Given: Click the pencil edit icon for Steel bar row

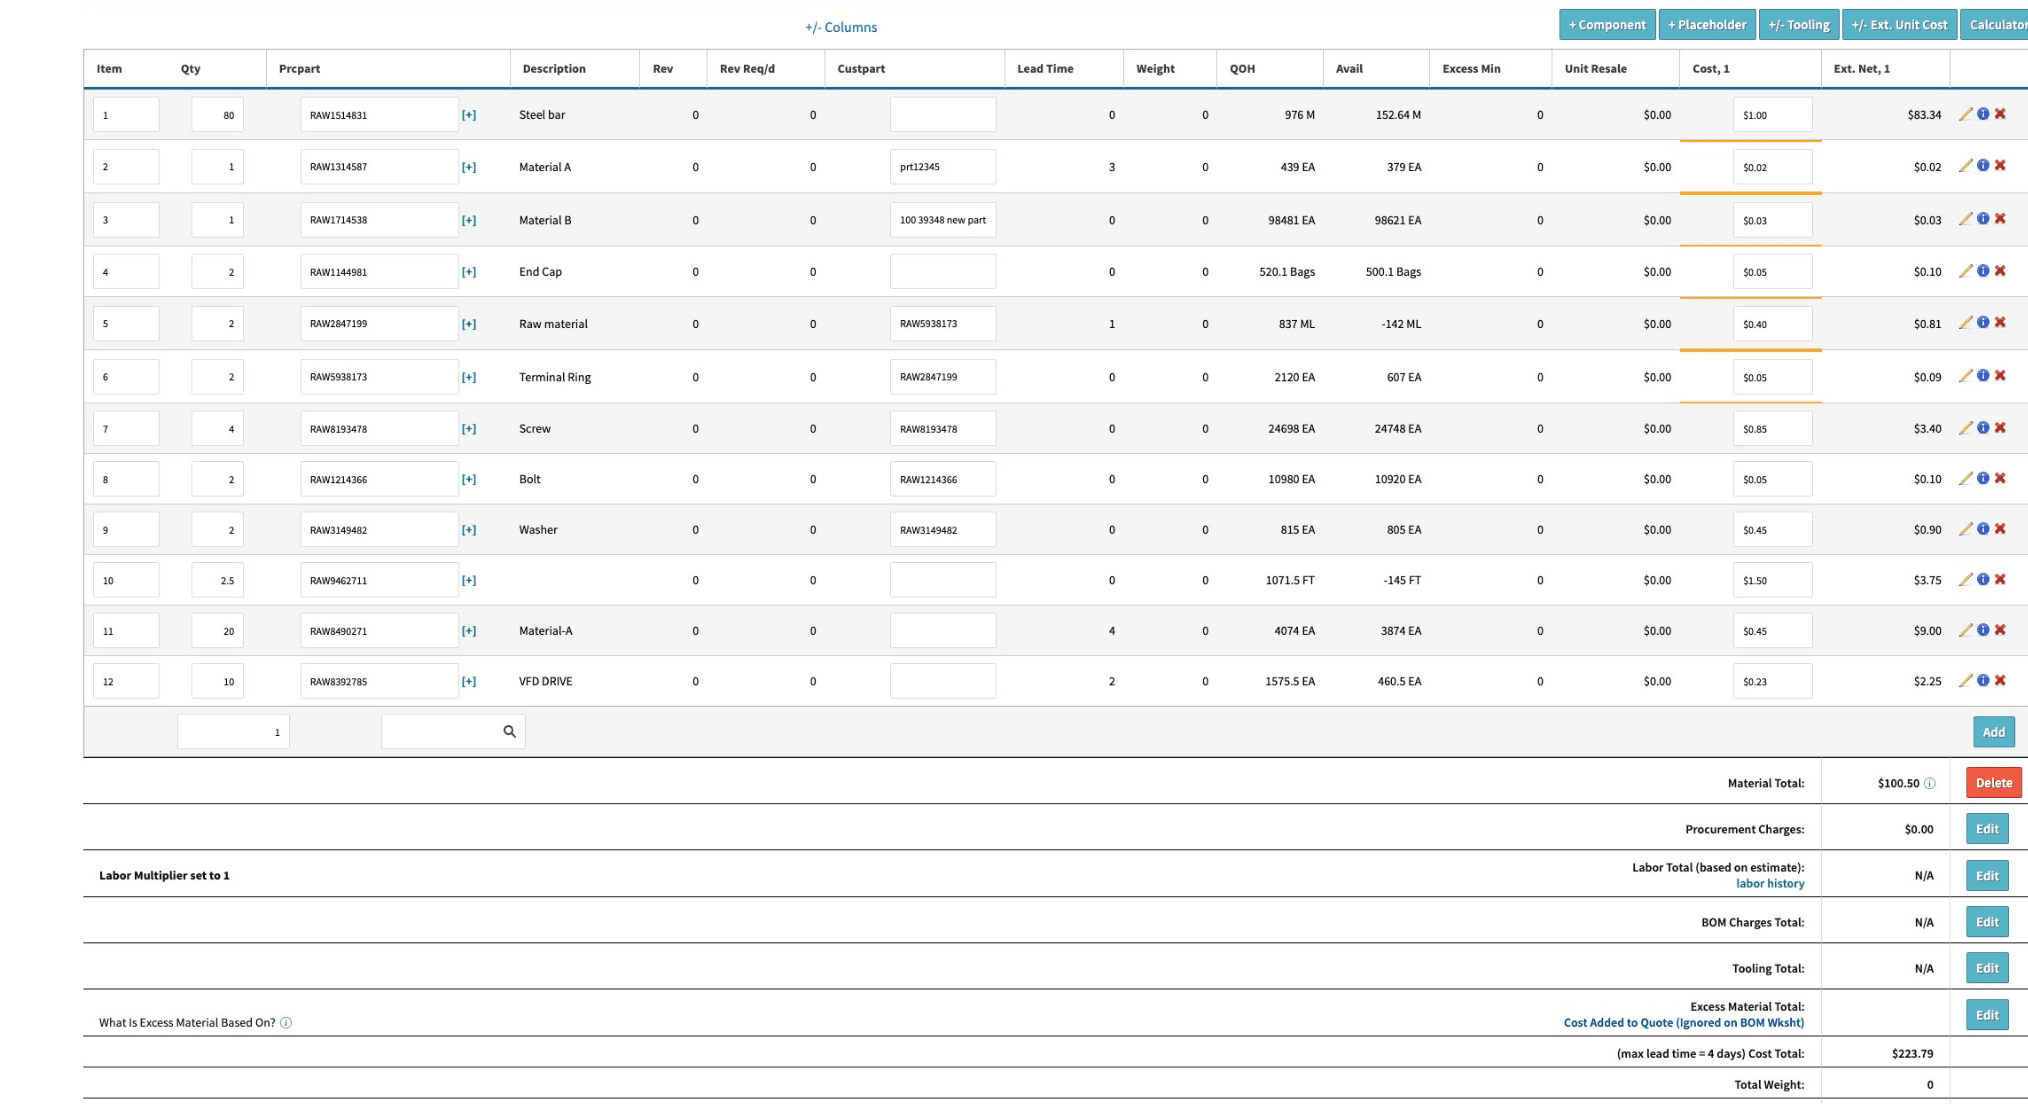Looking at the screenshot, I should [x=1965, y=114].
